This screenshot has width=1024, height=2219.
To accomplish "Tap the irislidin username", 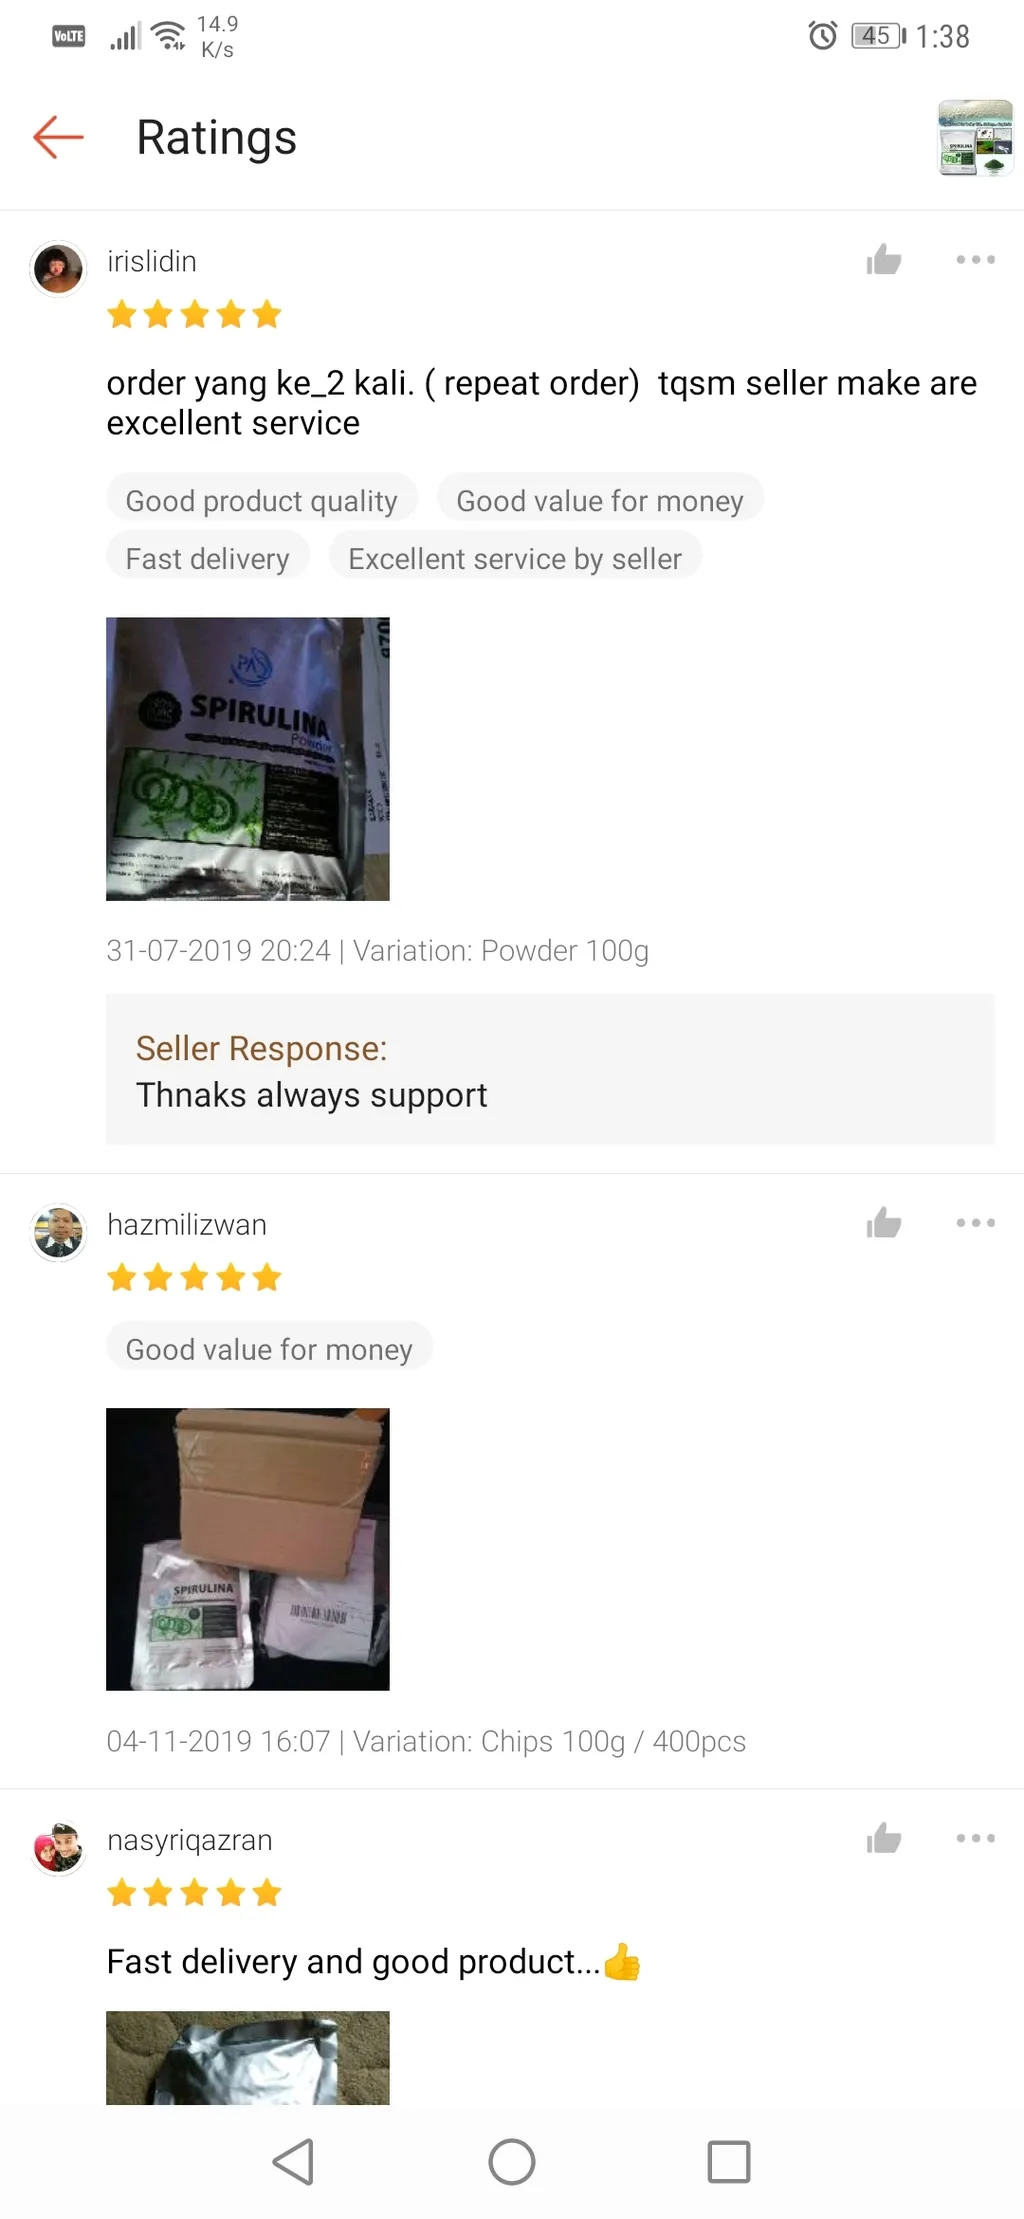I will coord(152,261).
